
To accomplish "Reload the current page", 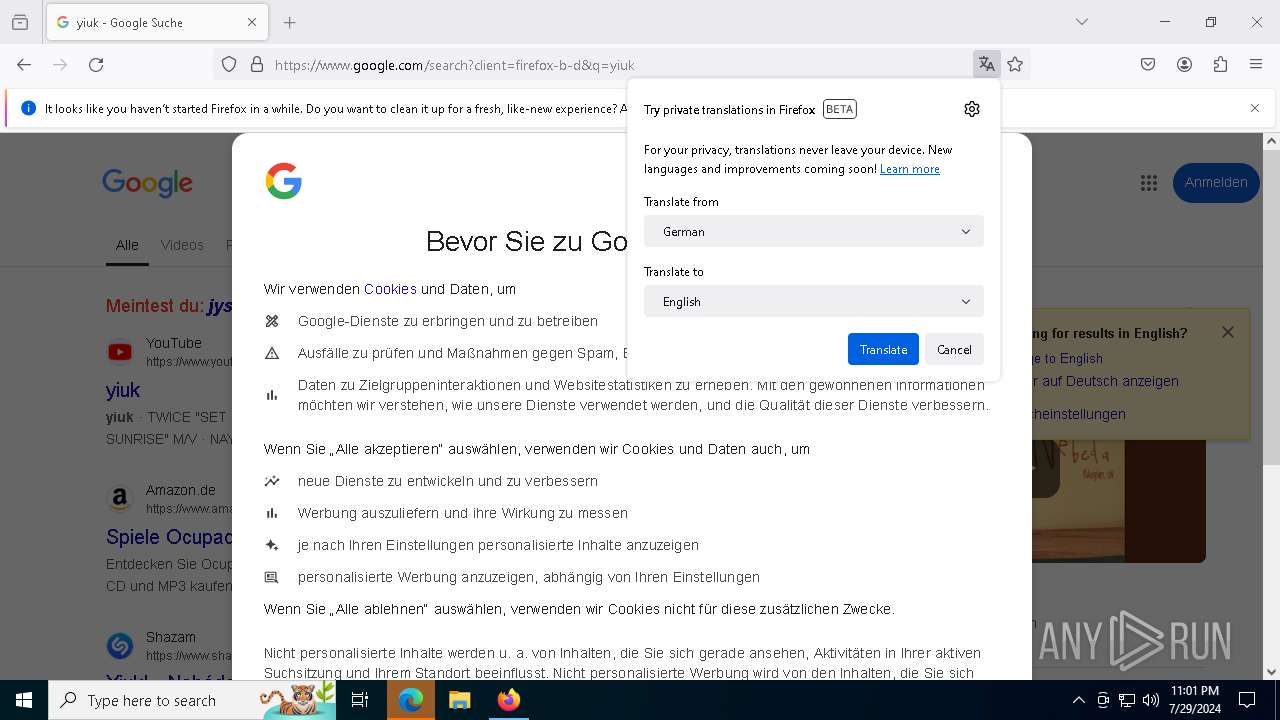I will coord(96,64).
